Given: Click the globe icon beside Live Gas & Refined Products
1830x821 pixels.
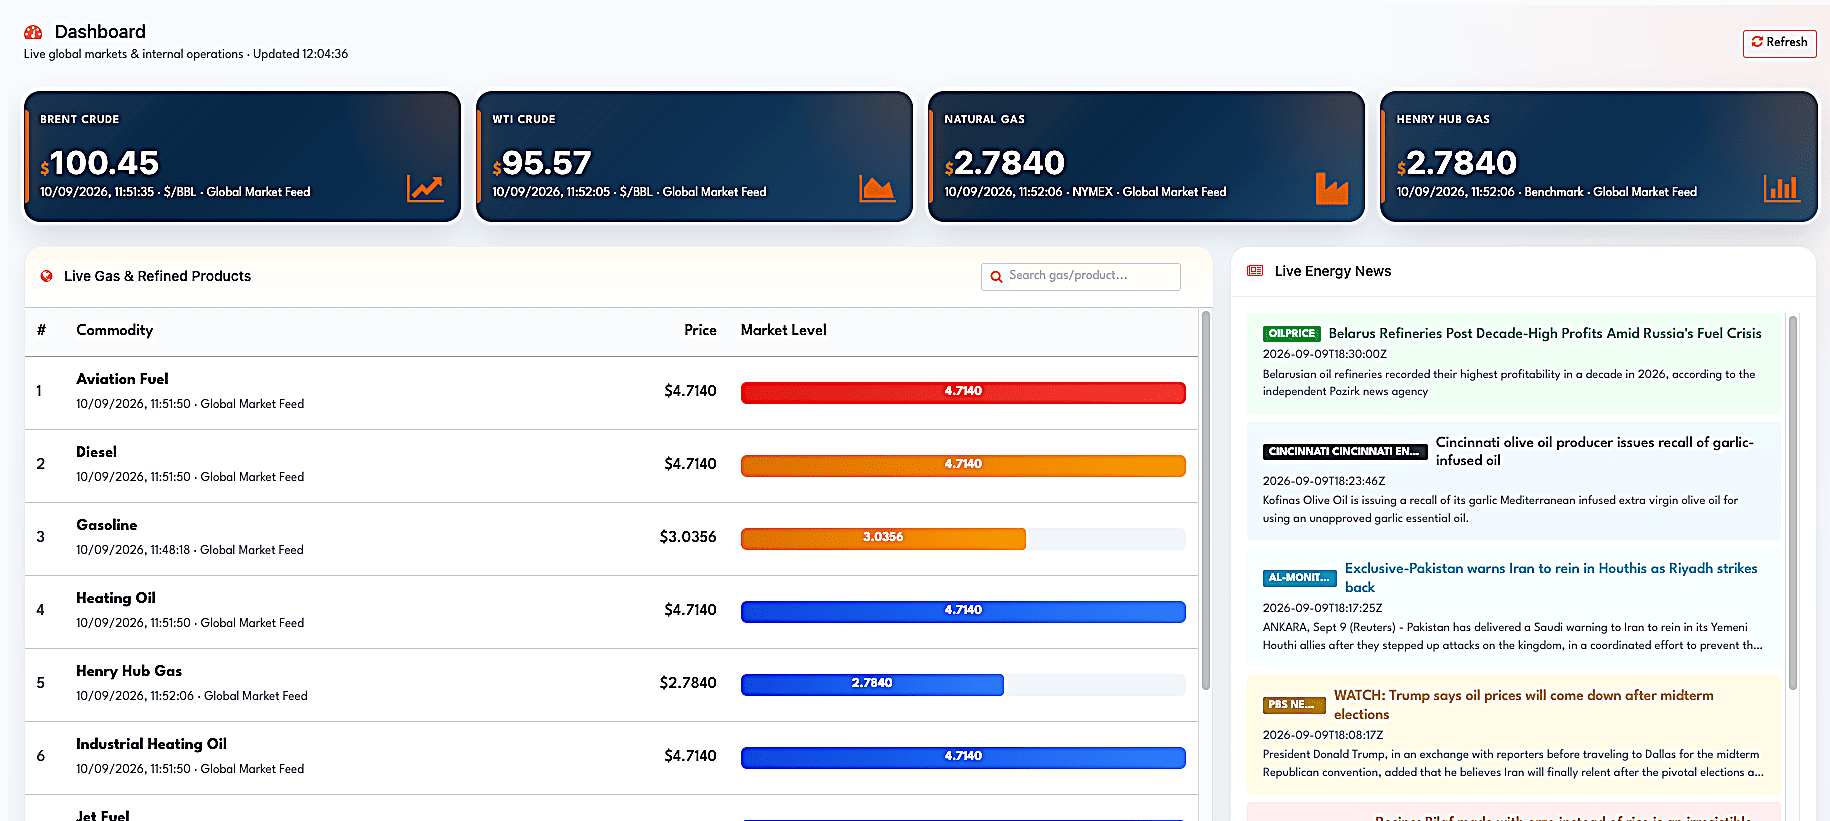Looking at the screenshot, I should coord(46,276).
